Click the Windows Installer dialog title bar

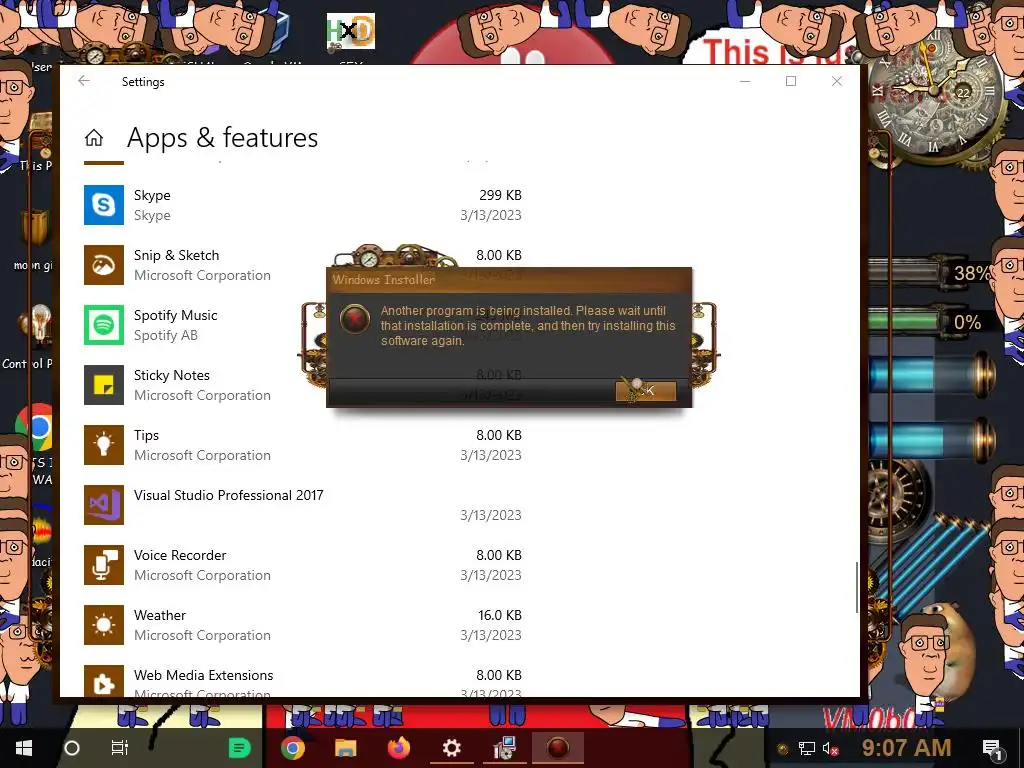click(x=509, y=280)
